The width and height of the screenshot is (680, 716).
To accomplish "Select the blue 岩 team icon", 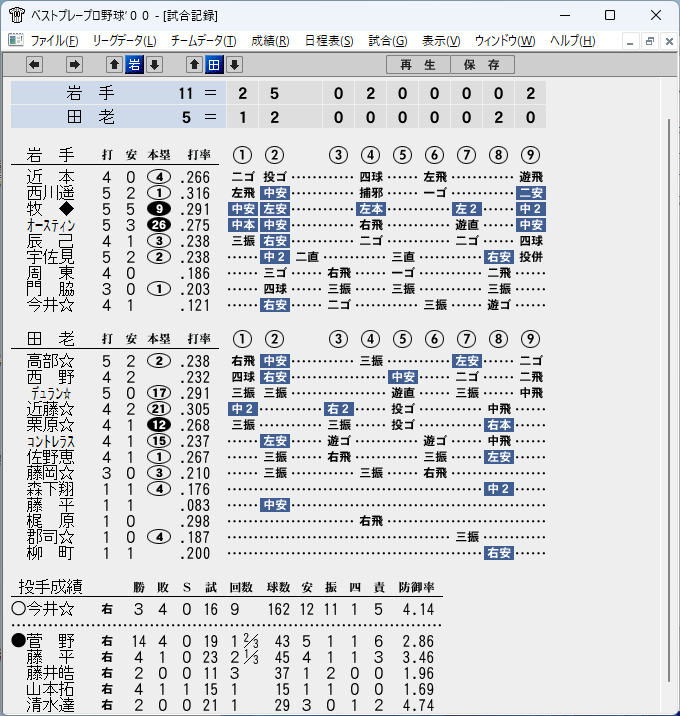I will [x=134, y=64].
